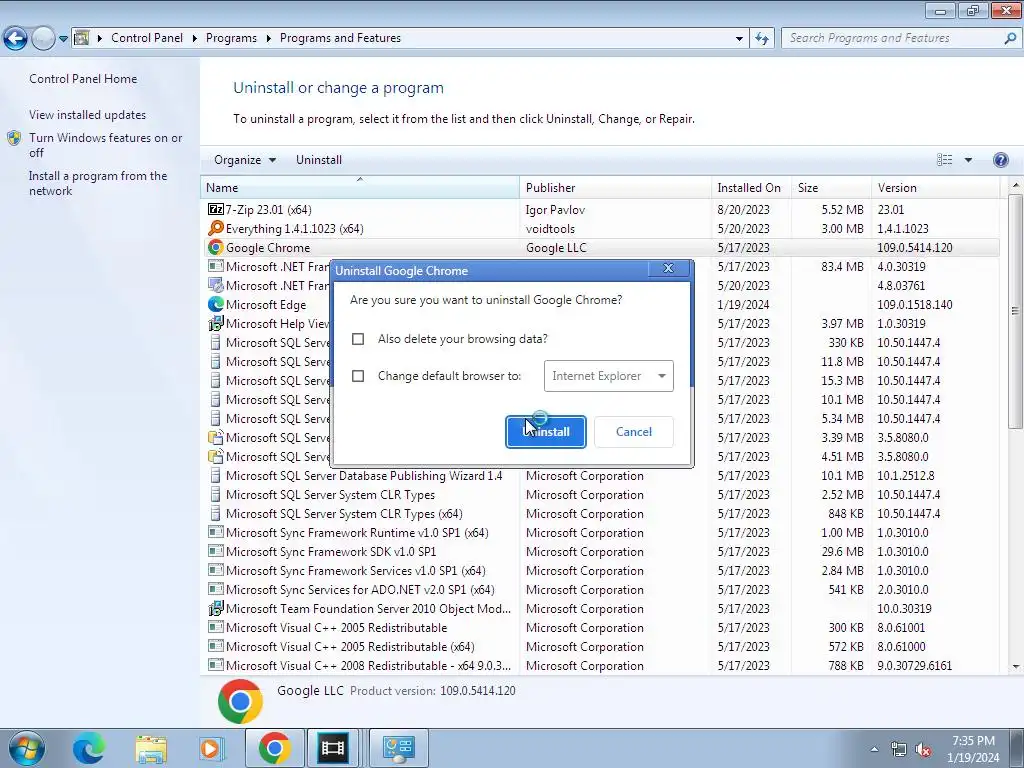Go back with the navigation arrow
1024x768 pixels.
tap(15, 38)
